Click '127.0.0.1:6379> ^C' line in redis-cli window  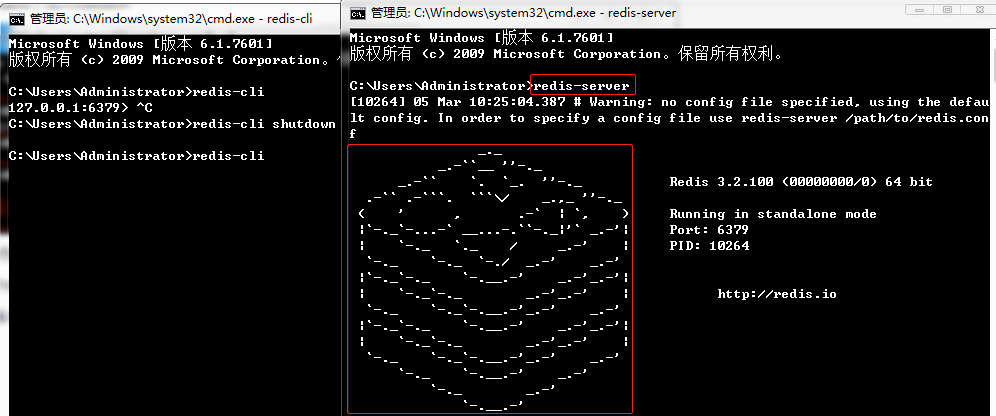click(x=81, y=108)
